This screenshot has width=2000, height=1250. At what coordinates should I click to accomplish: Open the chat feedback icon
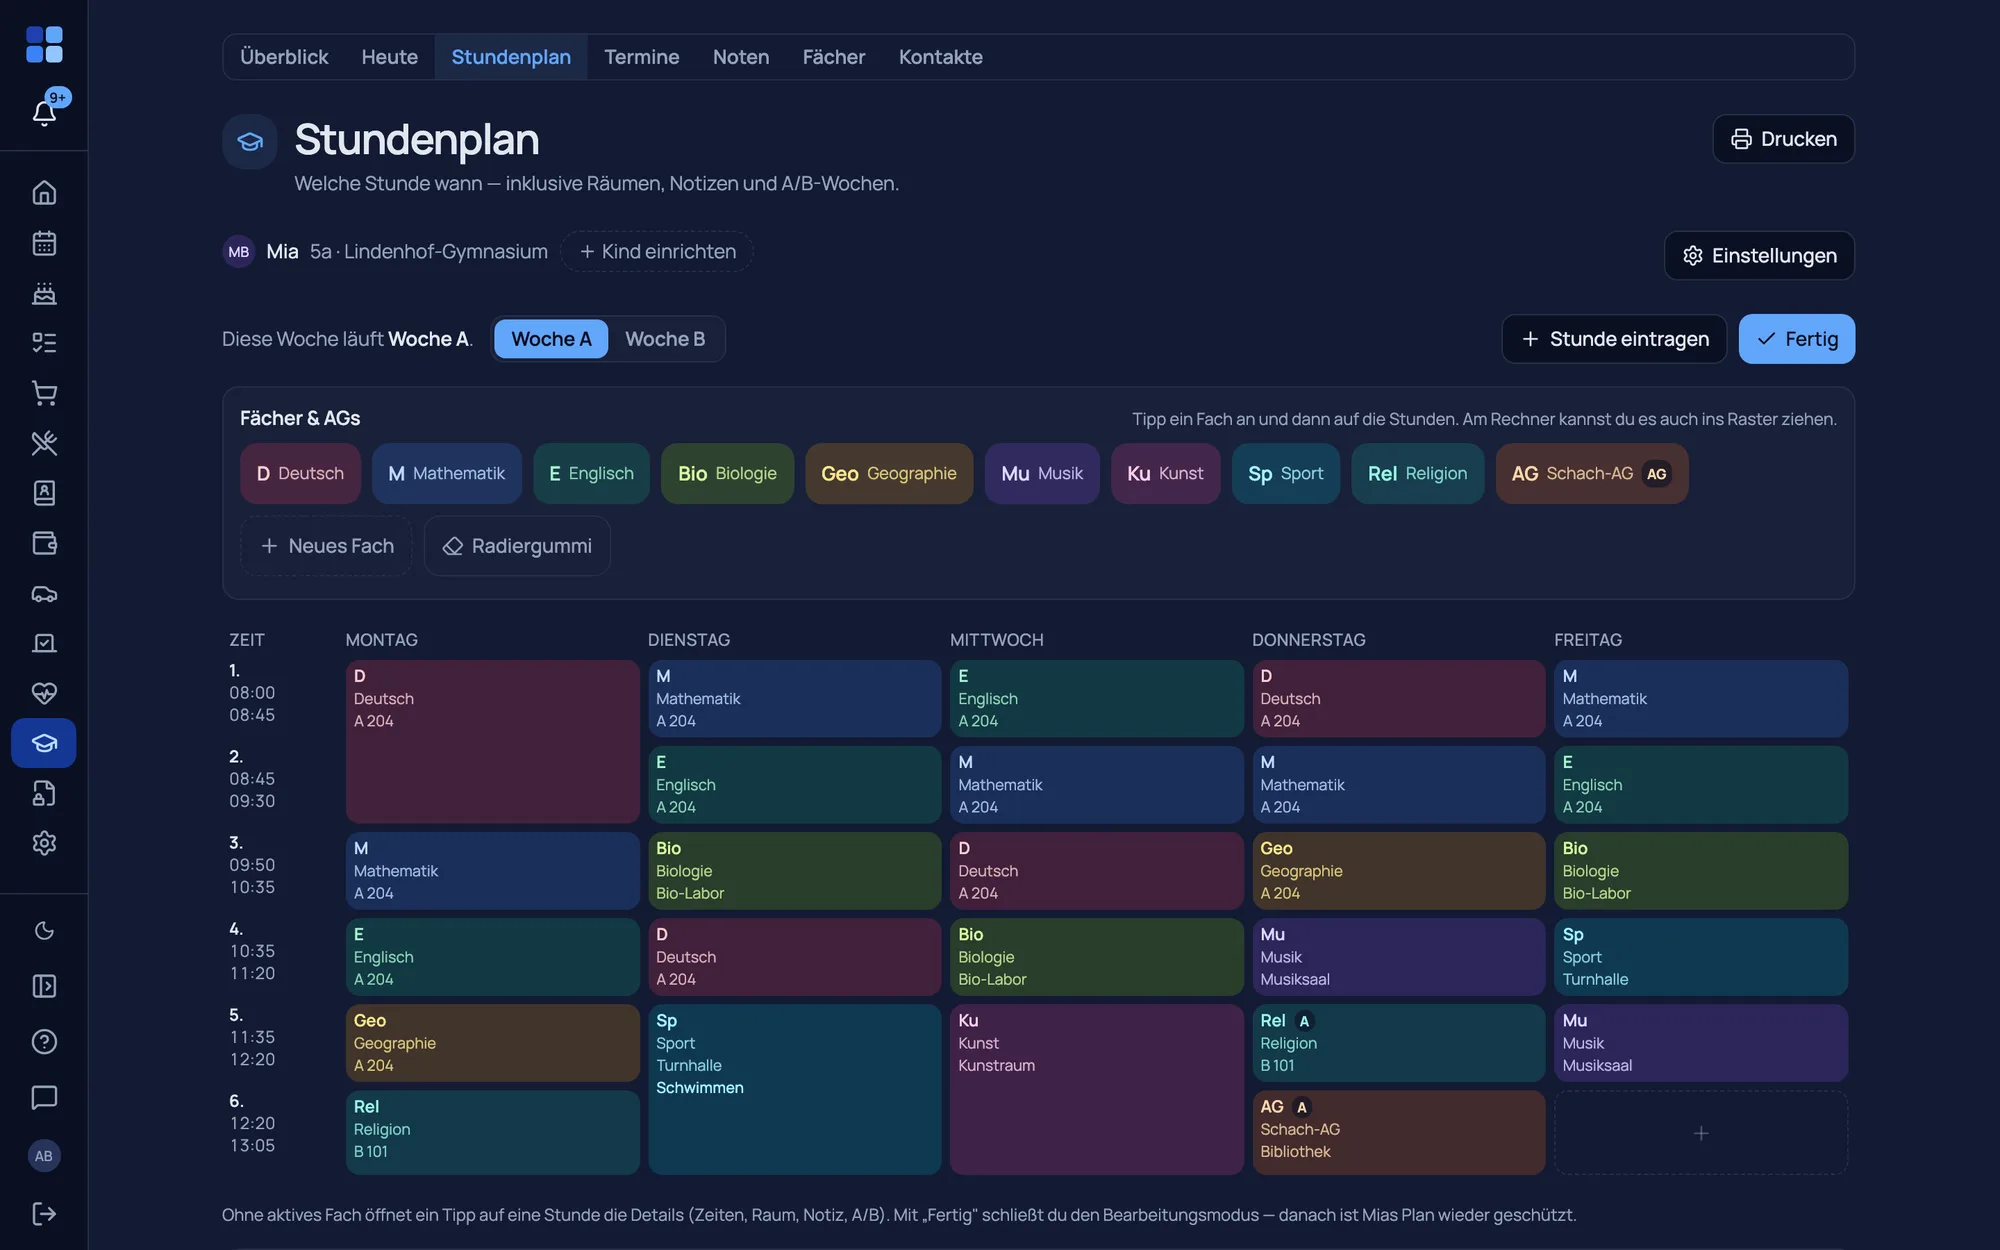[x=44, y=1097]
